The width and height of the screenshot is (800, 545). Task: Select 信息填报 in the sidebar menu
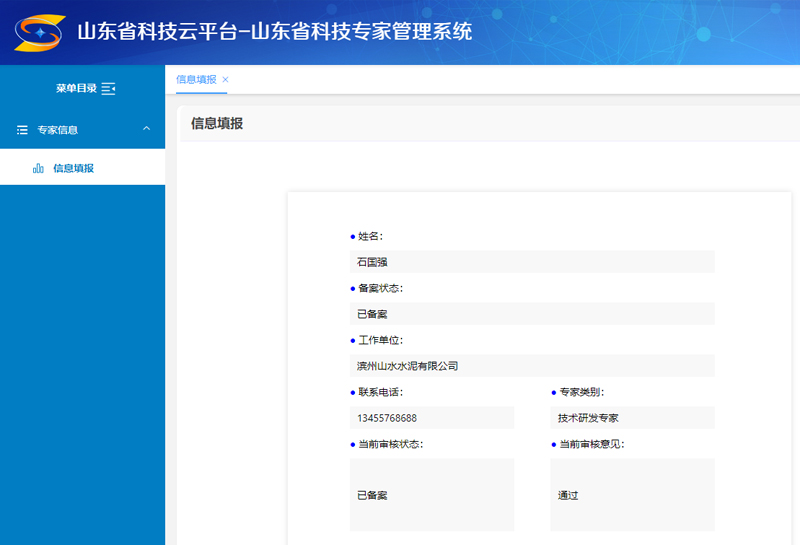point(73,169)
